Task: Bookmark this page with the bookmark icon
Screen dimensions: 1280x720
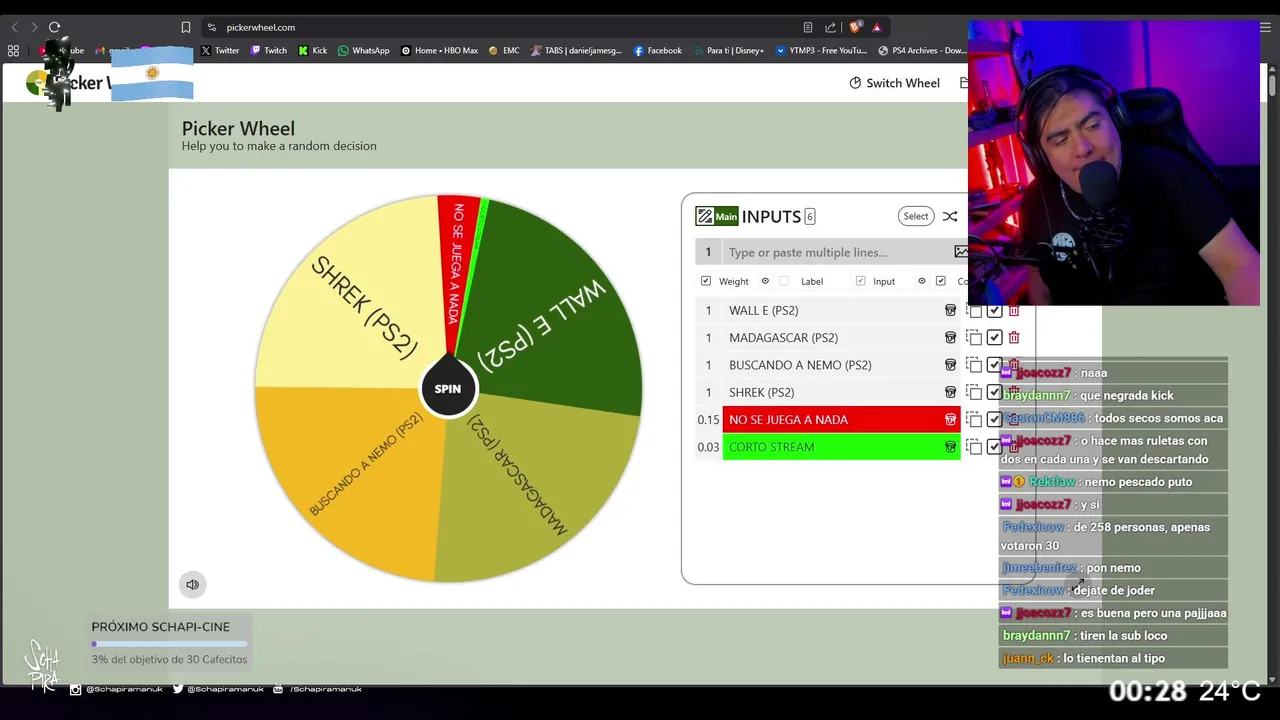Action: pyautogui.click(x=185, y=27)
